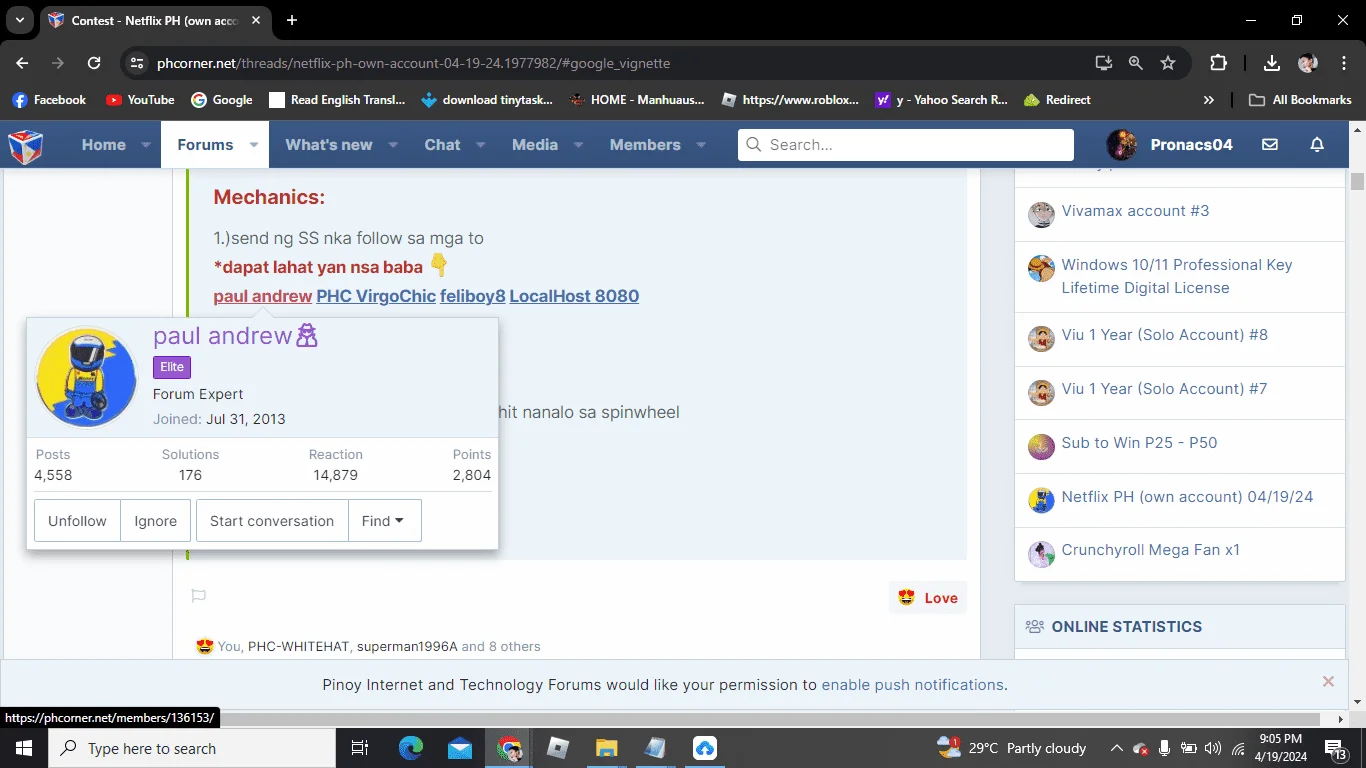
Task: Reload the page in Chrome
Action: (x=94, y=63)
